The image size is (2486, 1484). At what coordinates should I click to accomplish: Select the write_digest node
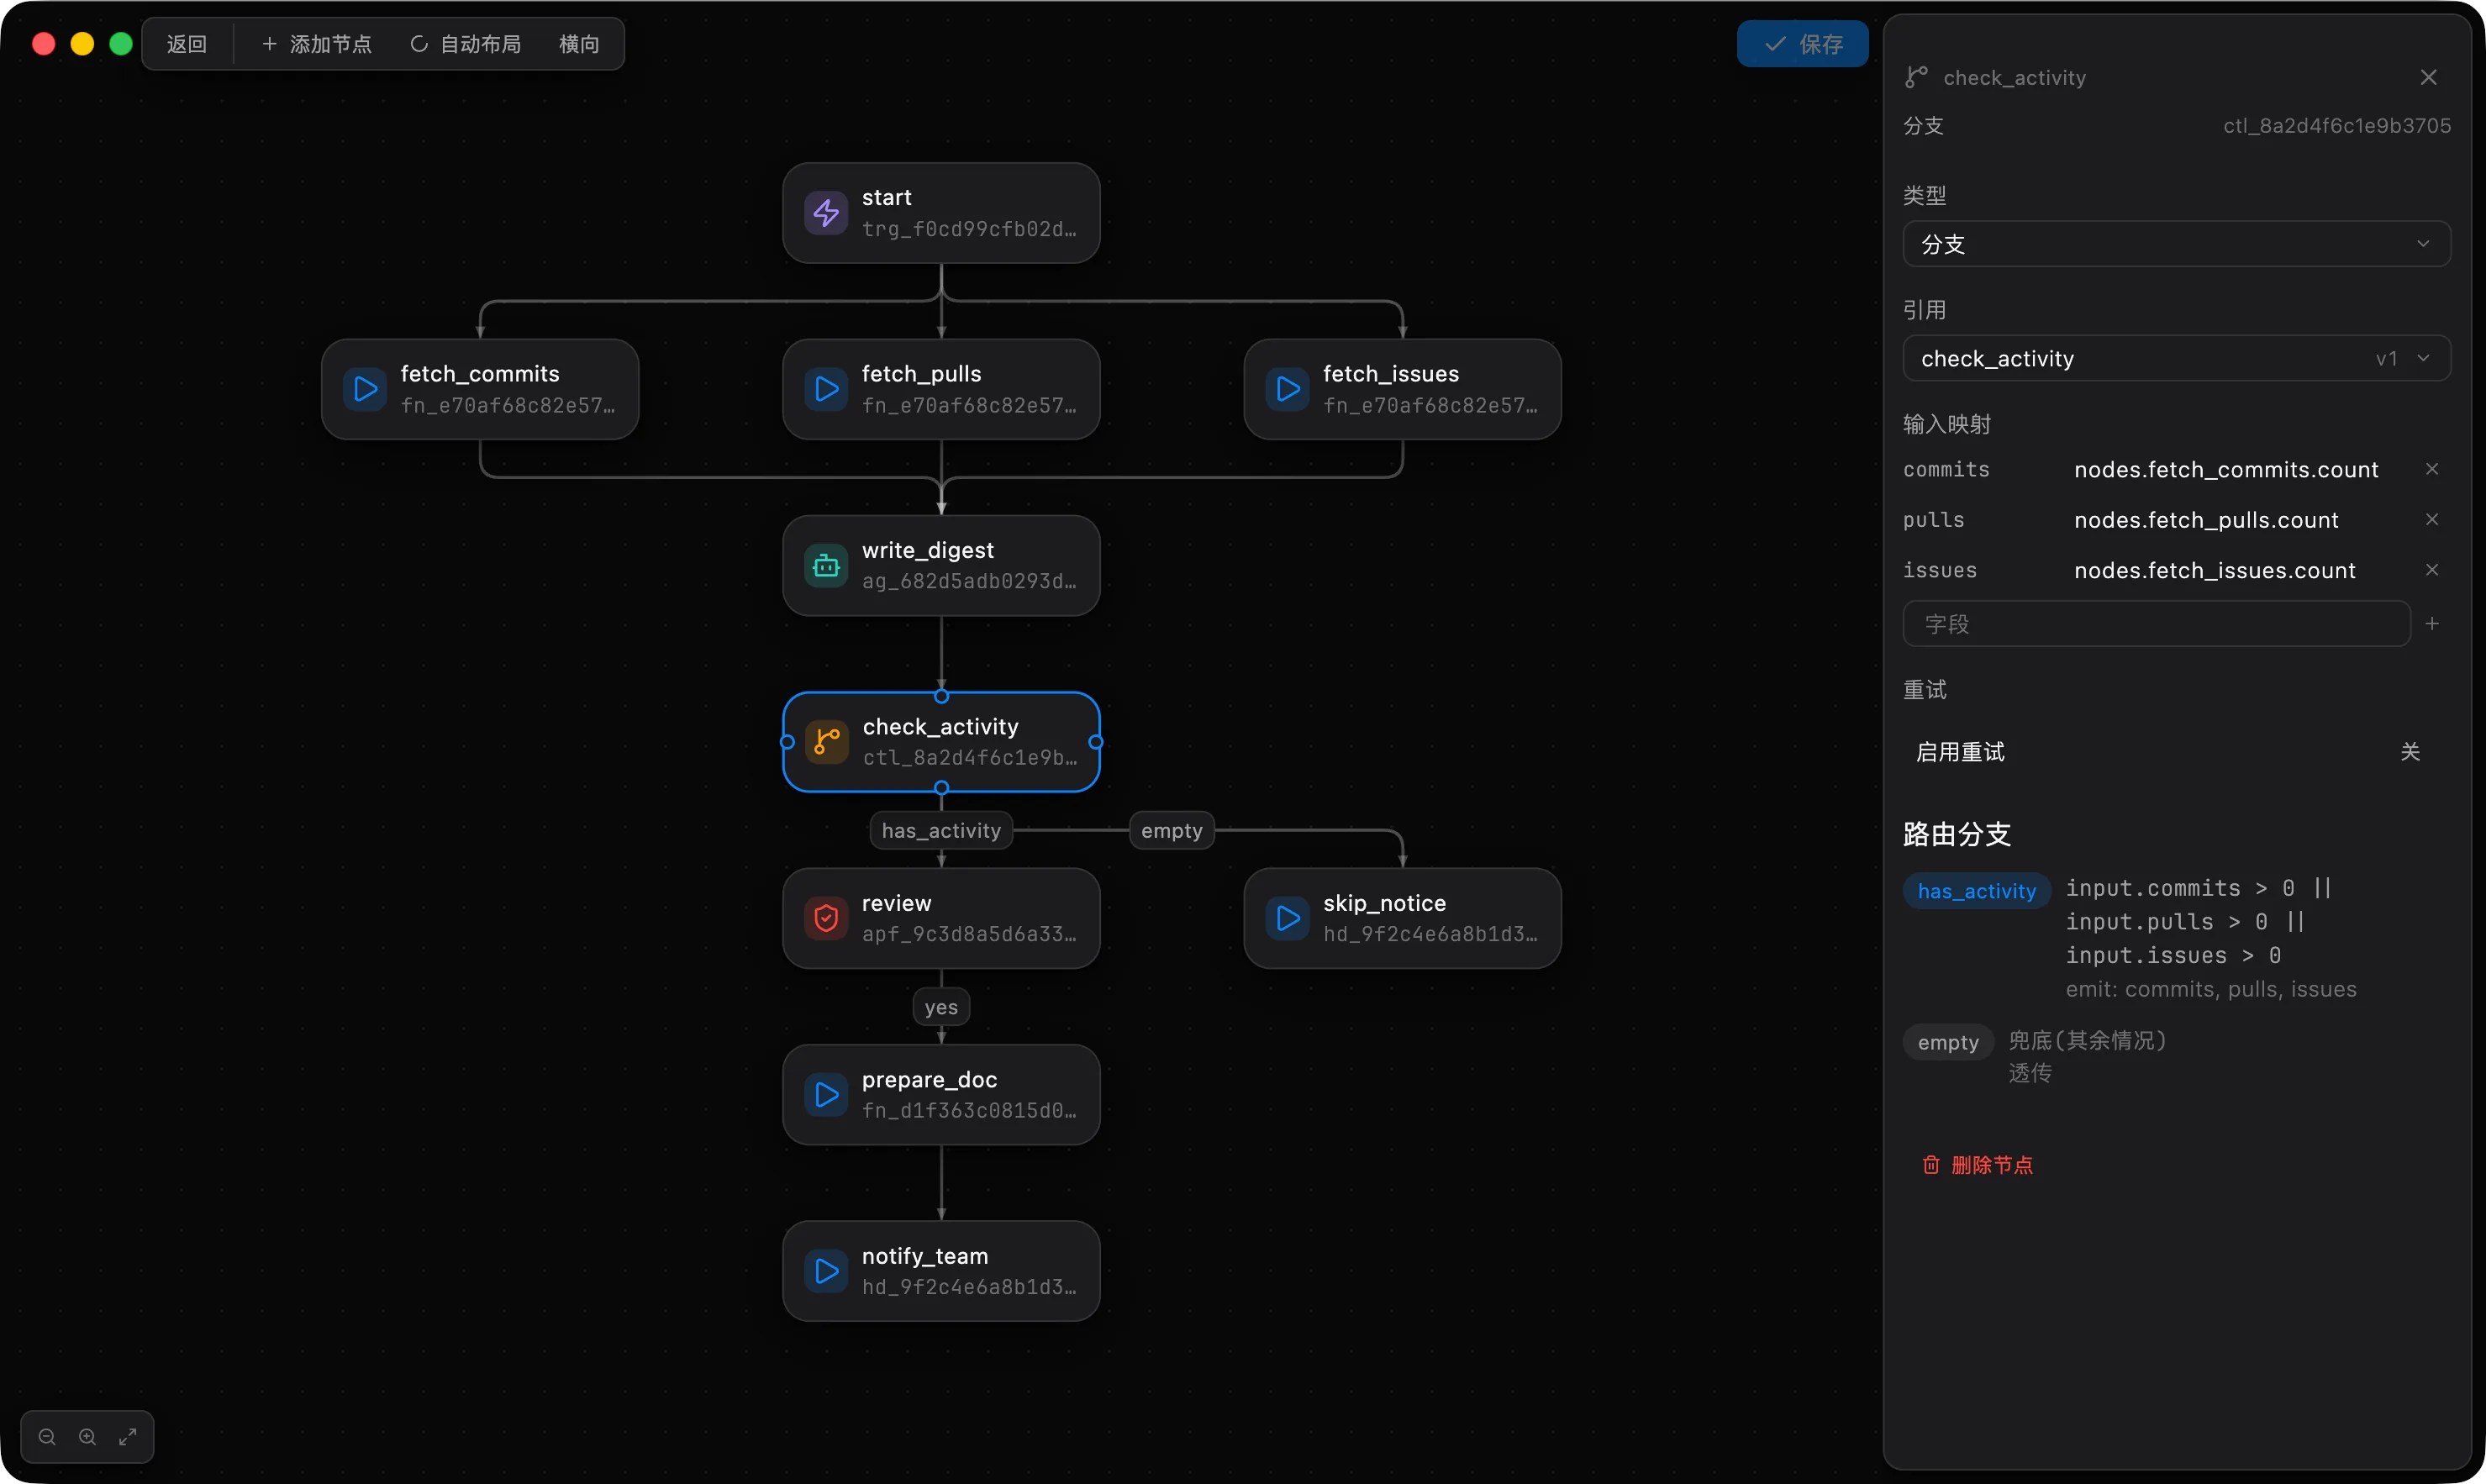941,566
